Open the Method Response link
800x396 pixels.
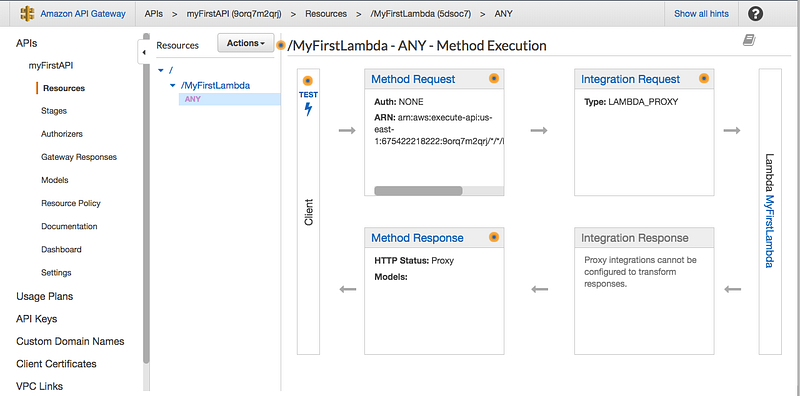417,238
